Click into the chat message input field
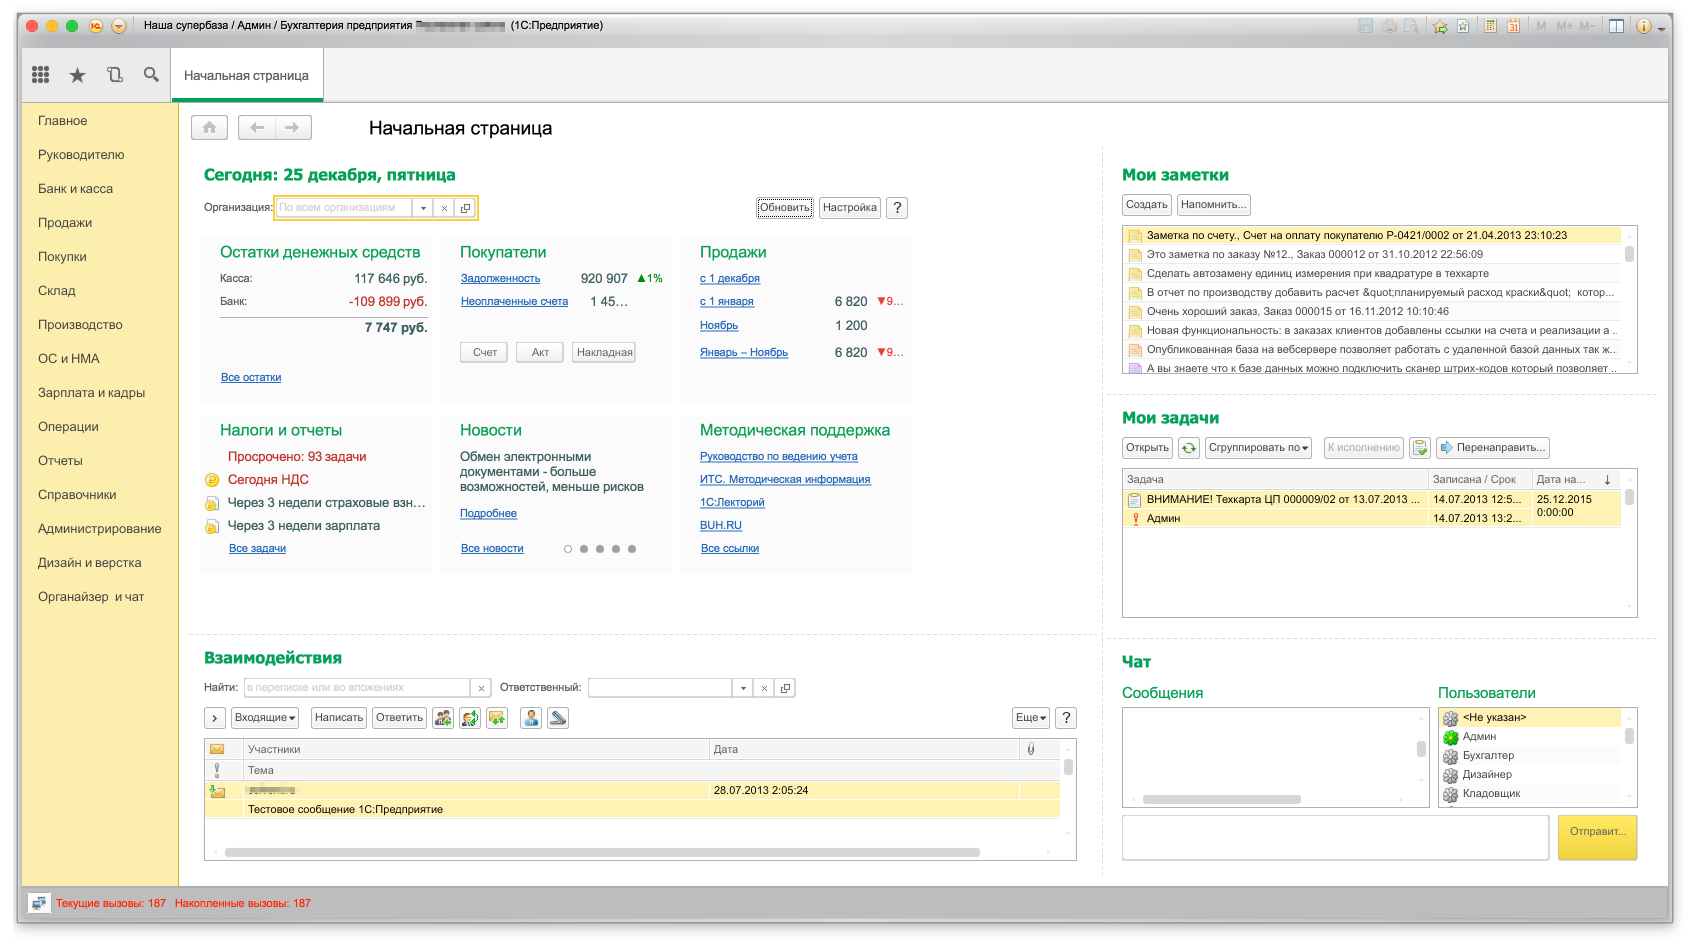 [1335, 837]
